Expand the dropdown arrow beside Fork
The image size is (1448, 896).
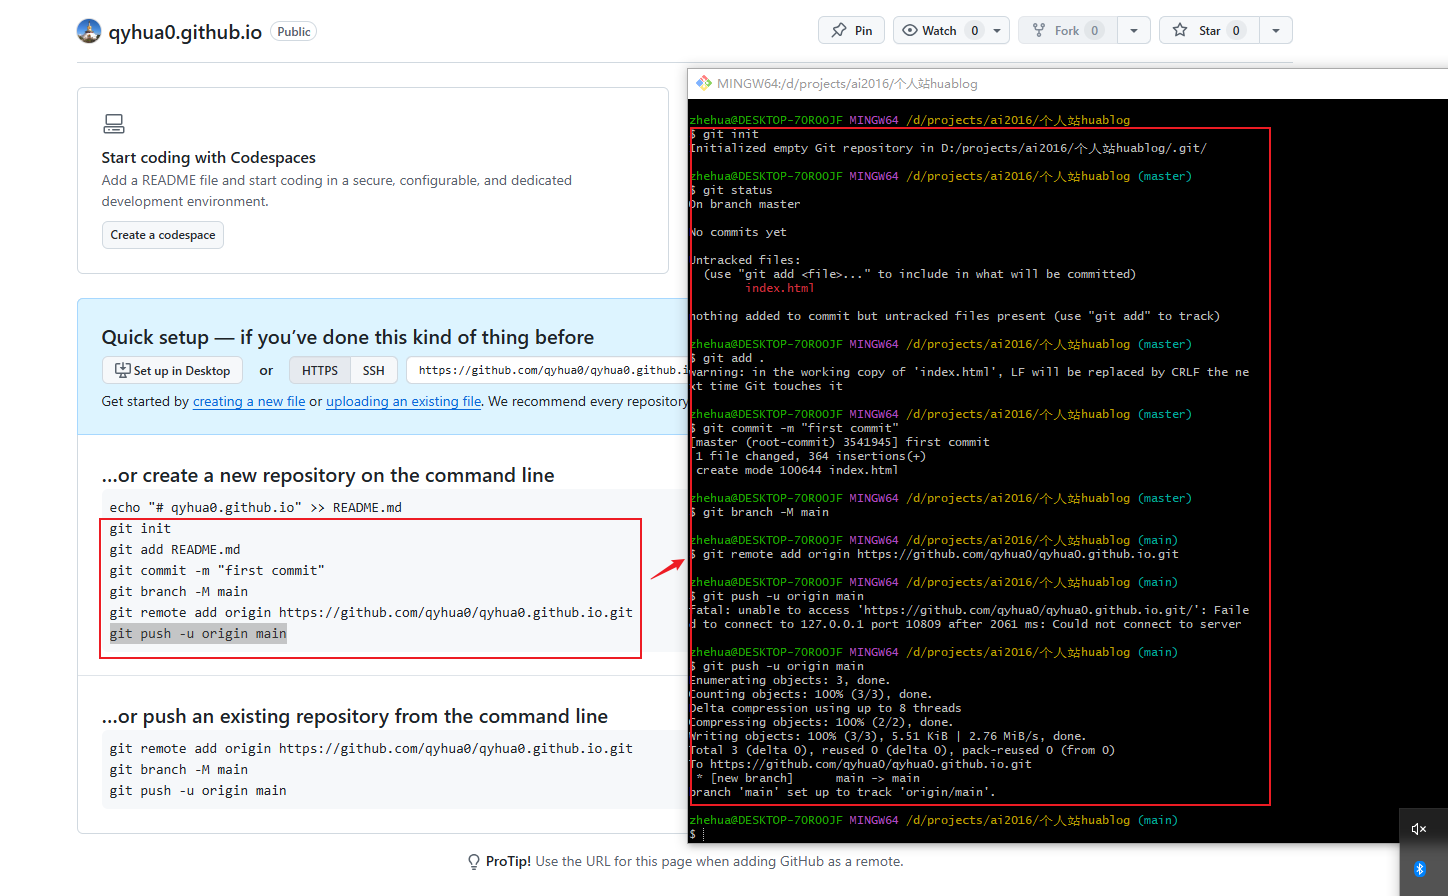click(x=1133, y=30)
